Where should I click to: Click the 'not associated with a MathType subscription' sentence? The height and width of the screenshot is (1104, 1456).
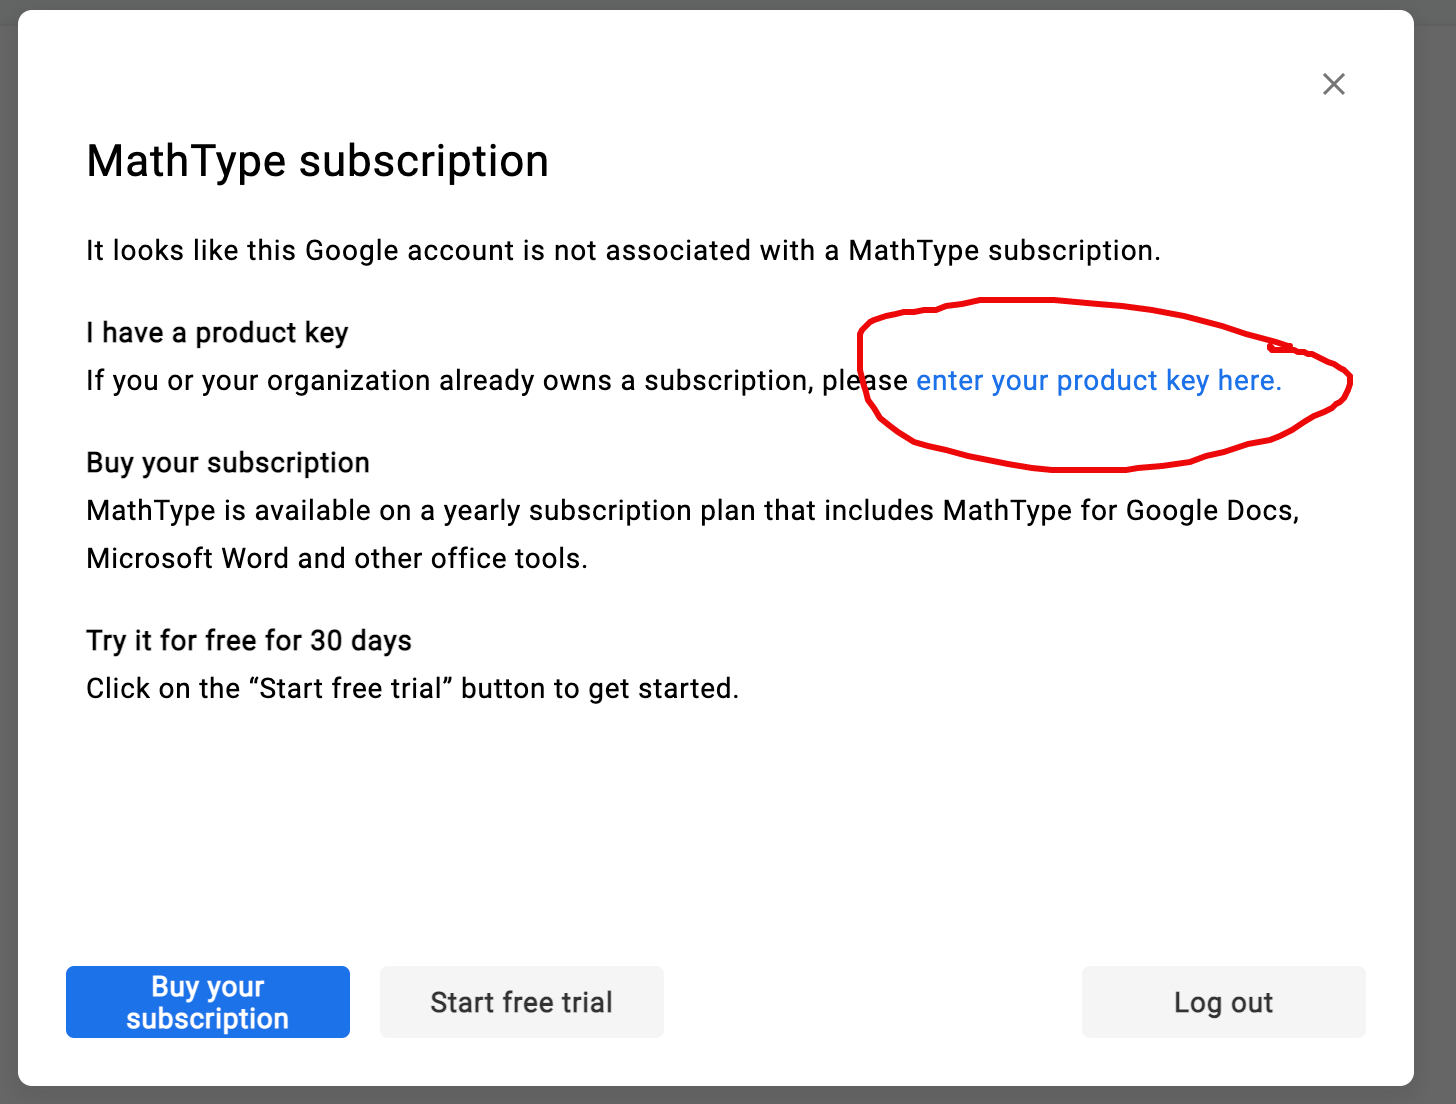click(623, 250)
